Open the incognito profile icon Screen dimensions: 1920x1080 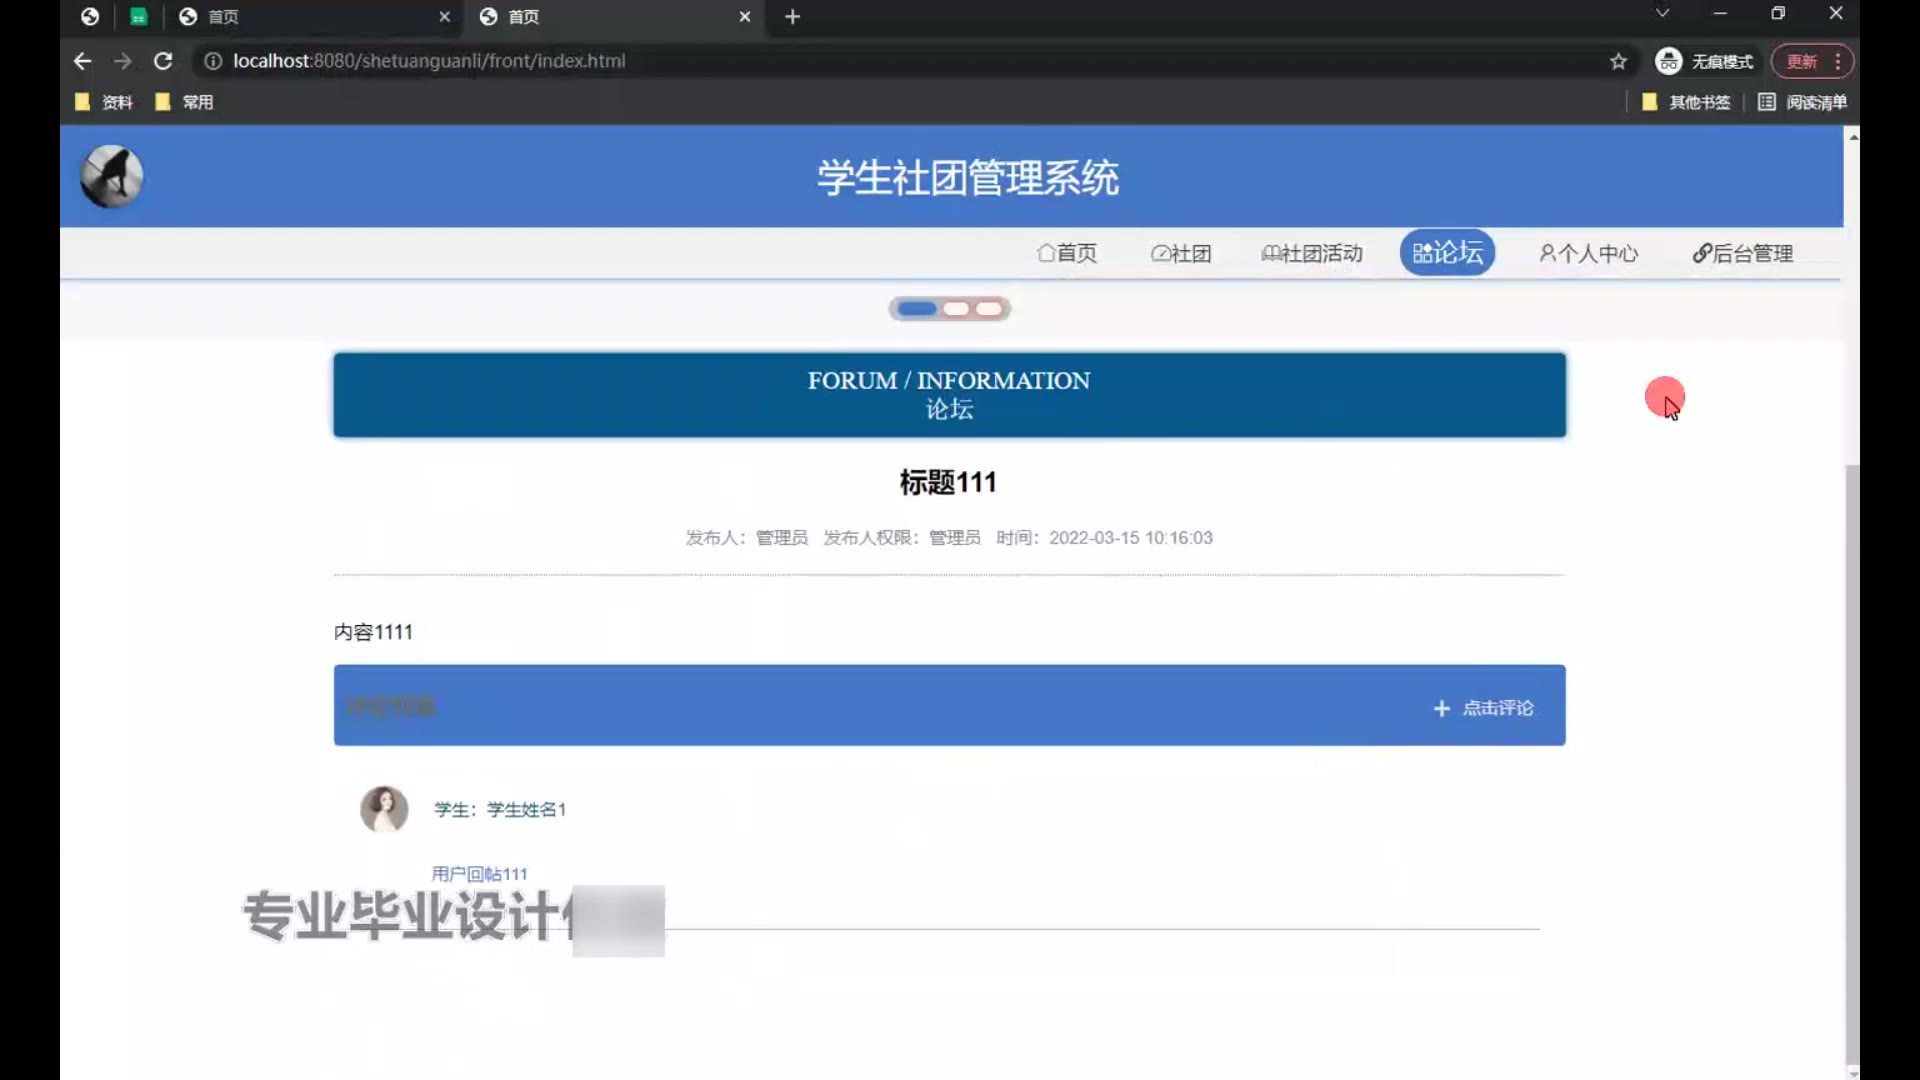click(1668, 61)
